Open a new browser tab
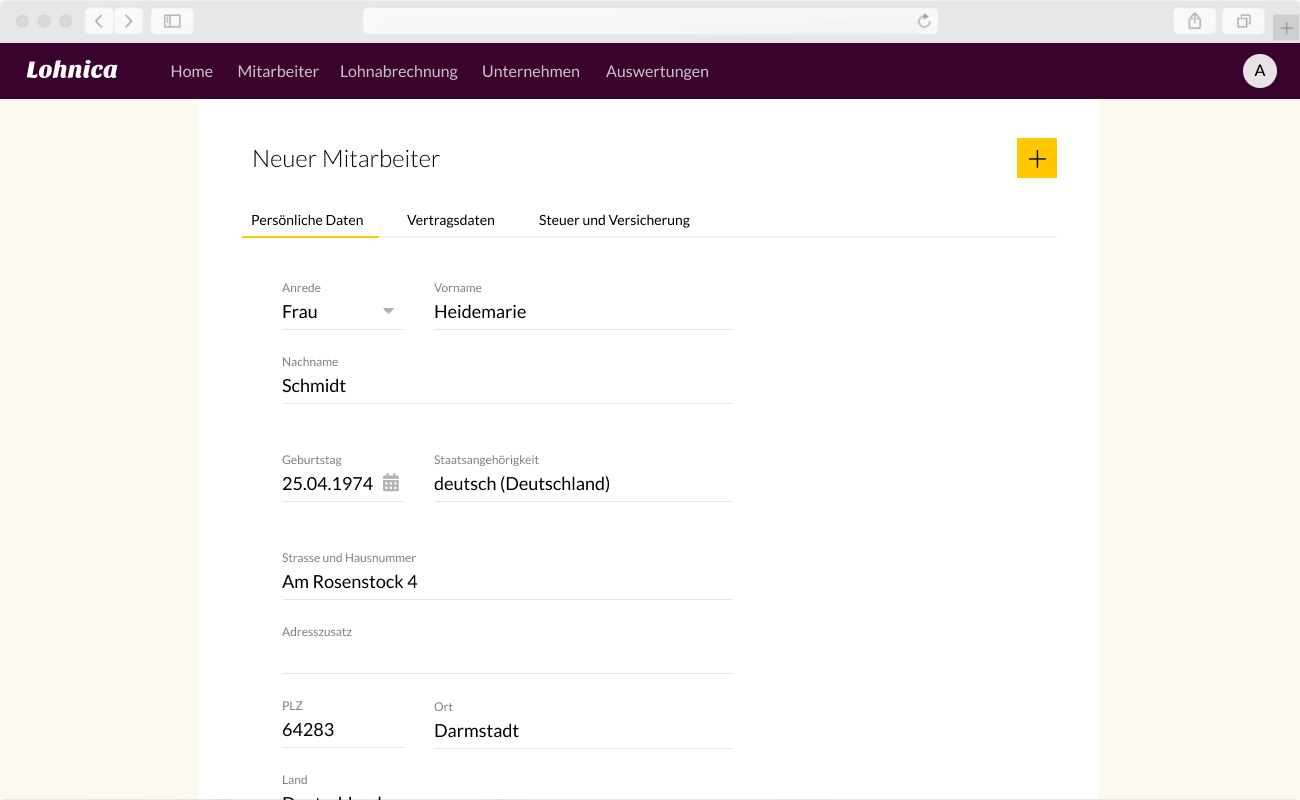 pos(1286,28)
